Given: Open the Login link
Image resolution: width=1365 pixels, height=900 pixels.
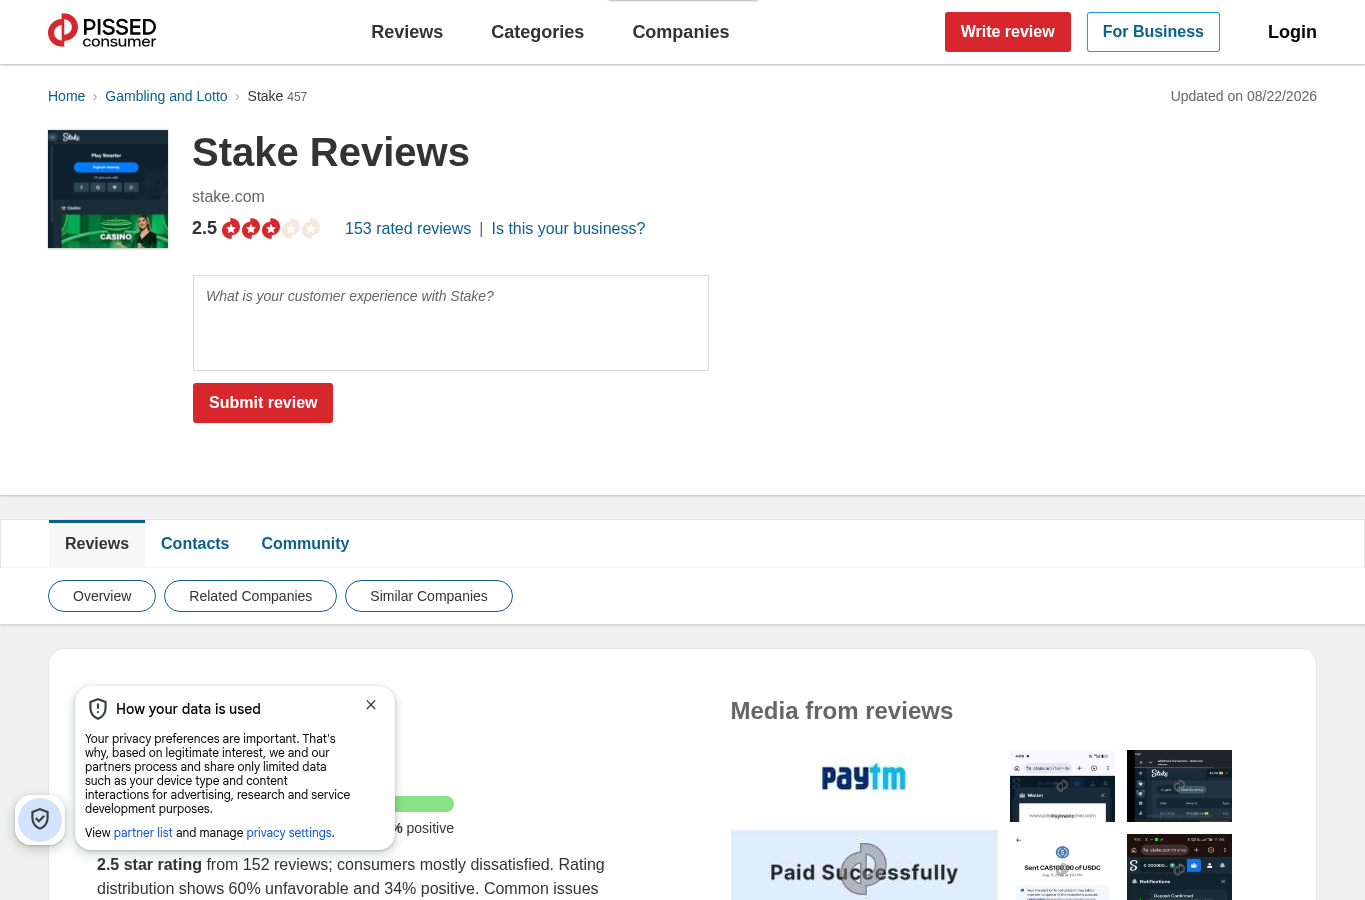Looking at the screenshot, I should [x=1292, y=32].
